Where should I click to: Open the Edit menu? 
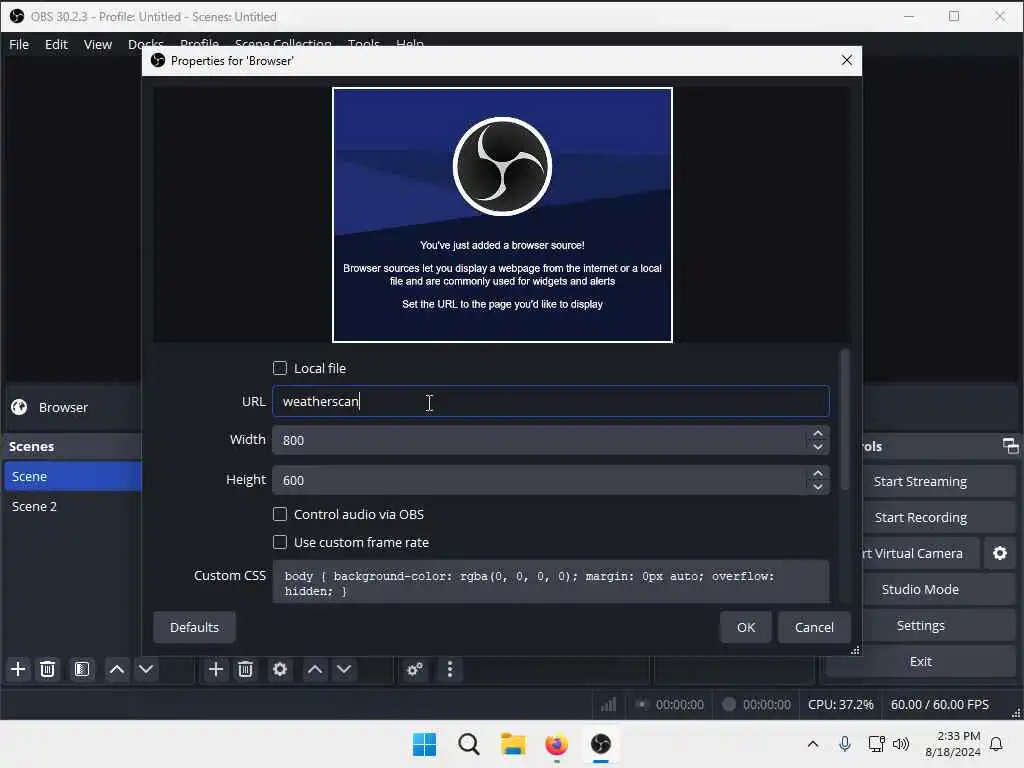pyautogui.click(x=56, y=44)
